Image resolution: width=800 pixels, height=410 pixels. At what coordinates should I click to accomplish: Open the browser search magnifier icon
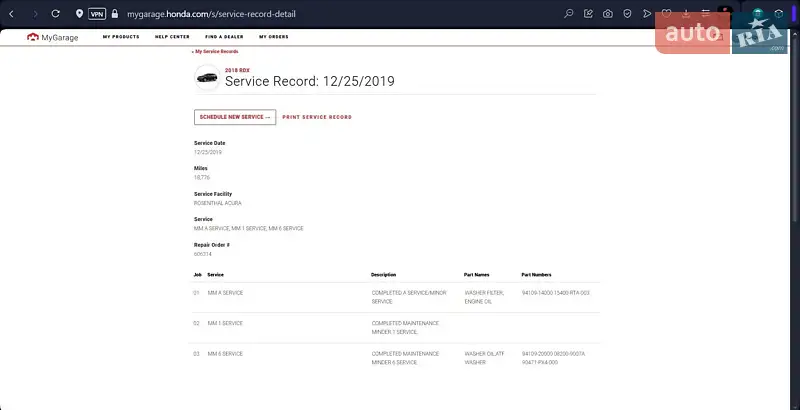569,14
